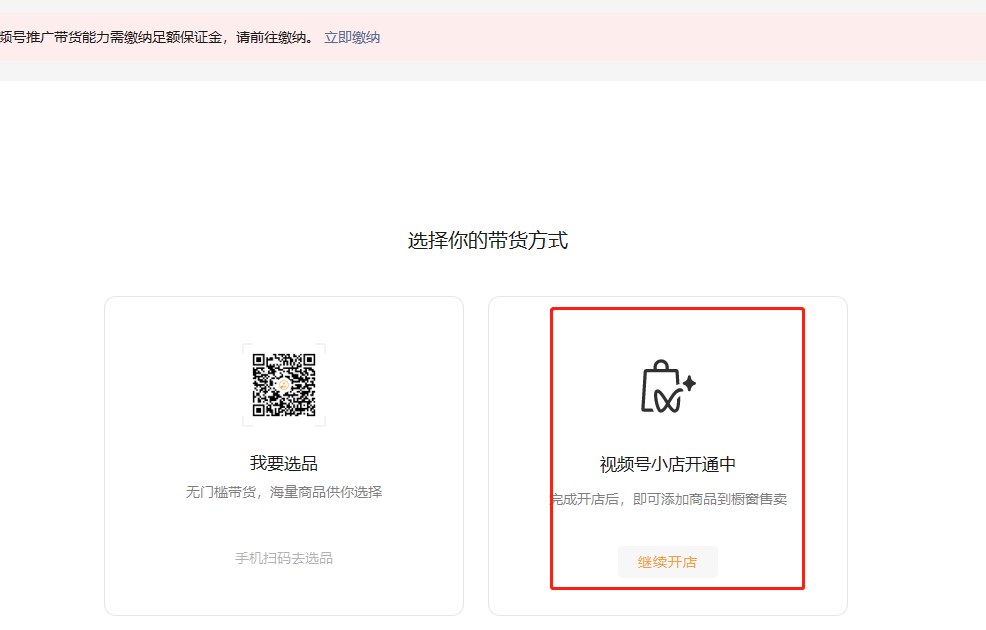Image resolution: width=986 pixels, height=630 pixels.
Task: Click the 手机扫码去选品 text
Action: [284, 558]
